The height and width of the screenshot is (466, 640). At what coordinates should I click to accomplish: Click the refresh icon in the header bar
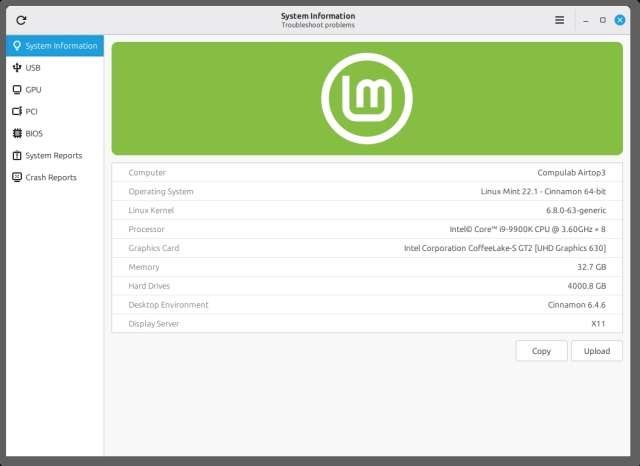pos(21,20)
